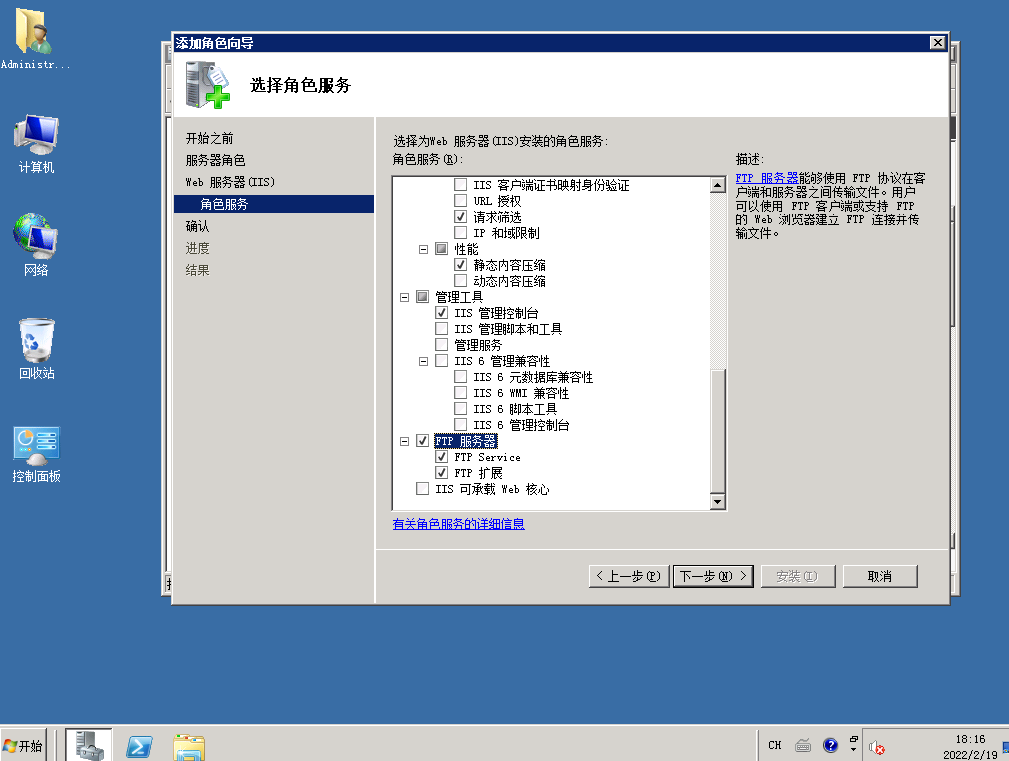This screenshot has width=1009, height=761.
Task: Uncheck 静态内容压缩 checkbox
Action: pos(460,264)
